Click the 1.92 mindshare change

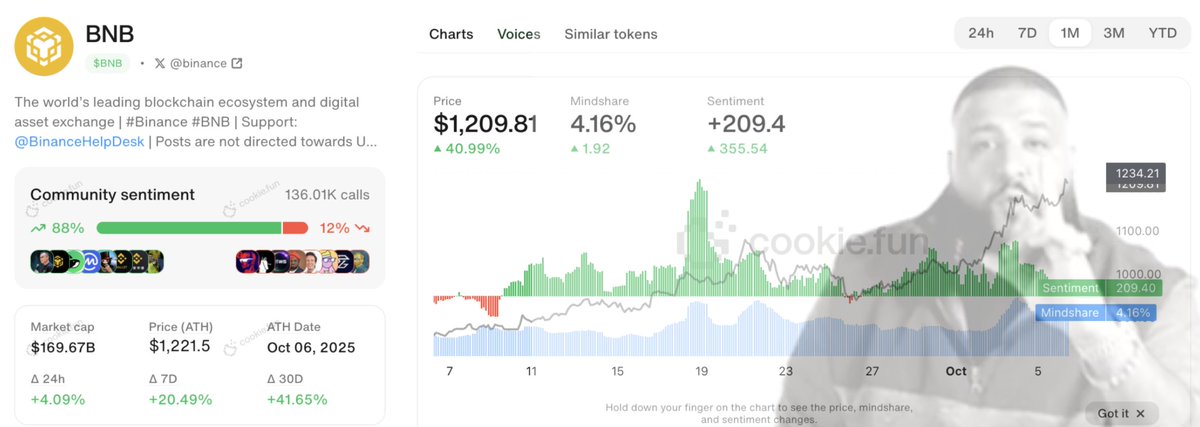pyautogui.click(x=591, y=149)
